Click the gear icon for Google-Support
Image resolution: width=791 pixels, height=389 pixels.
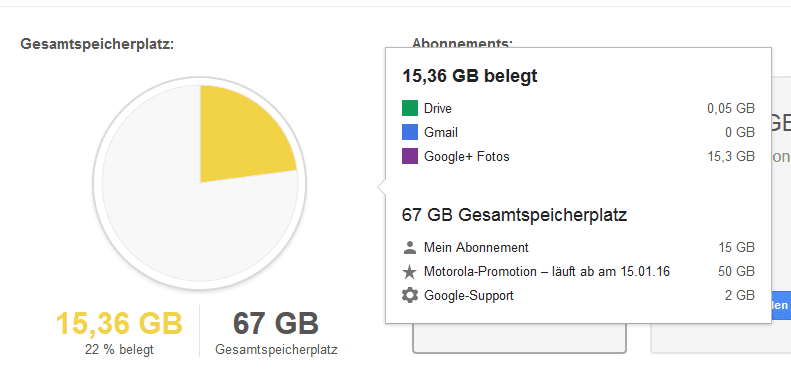point(410,295)
